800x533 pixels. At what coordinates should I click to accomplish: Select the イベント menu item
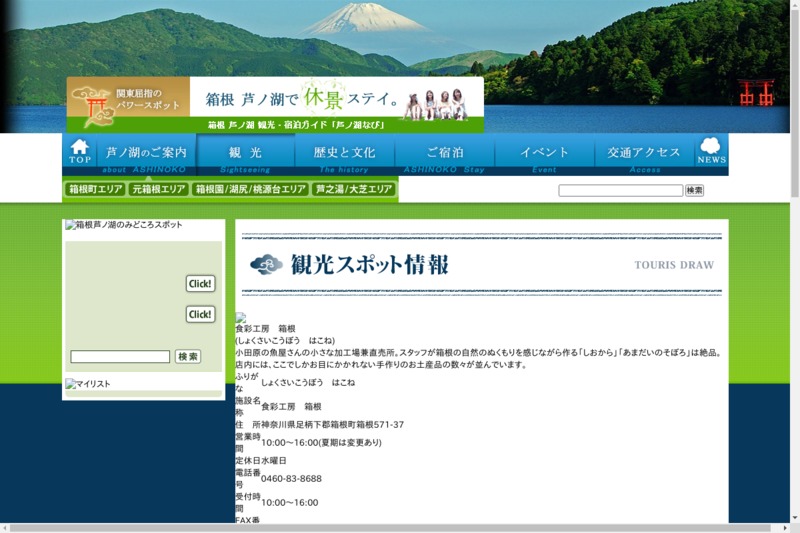coord(544,154)
